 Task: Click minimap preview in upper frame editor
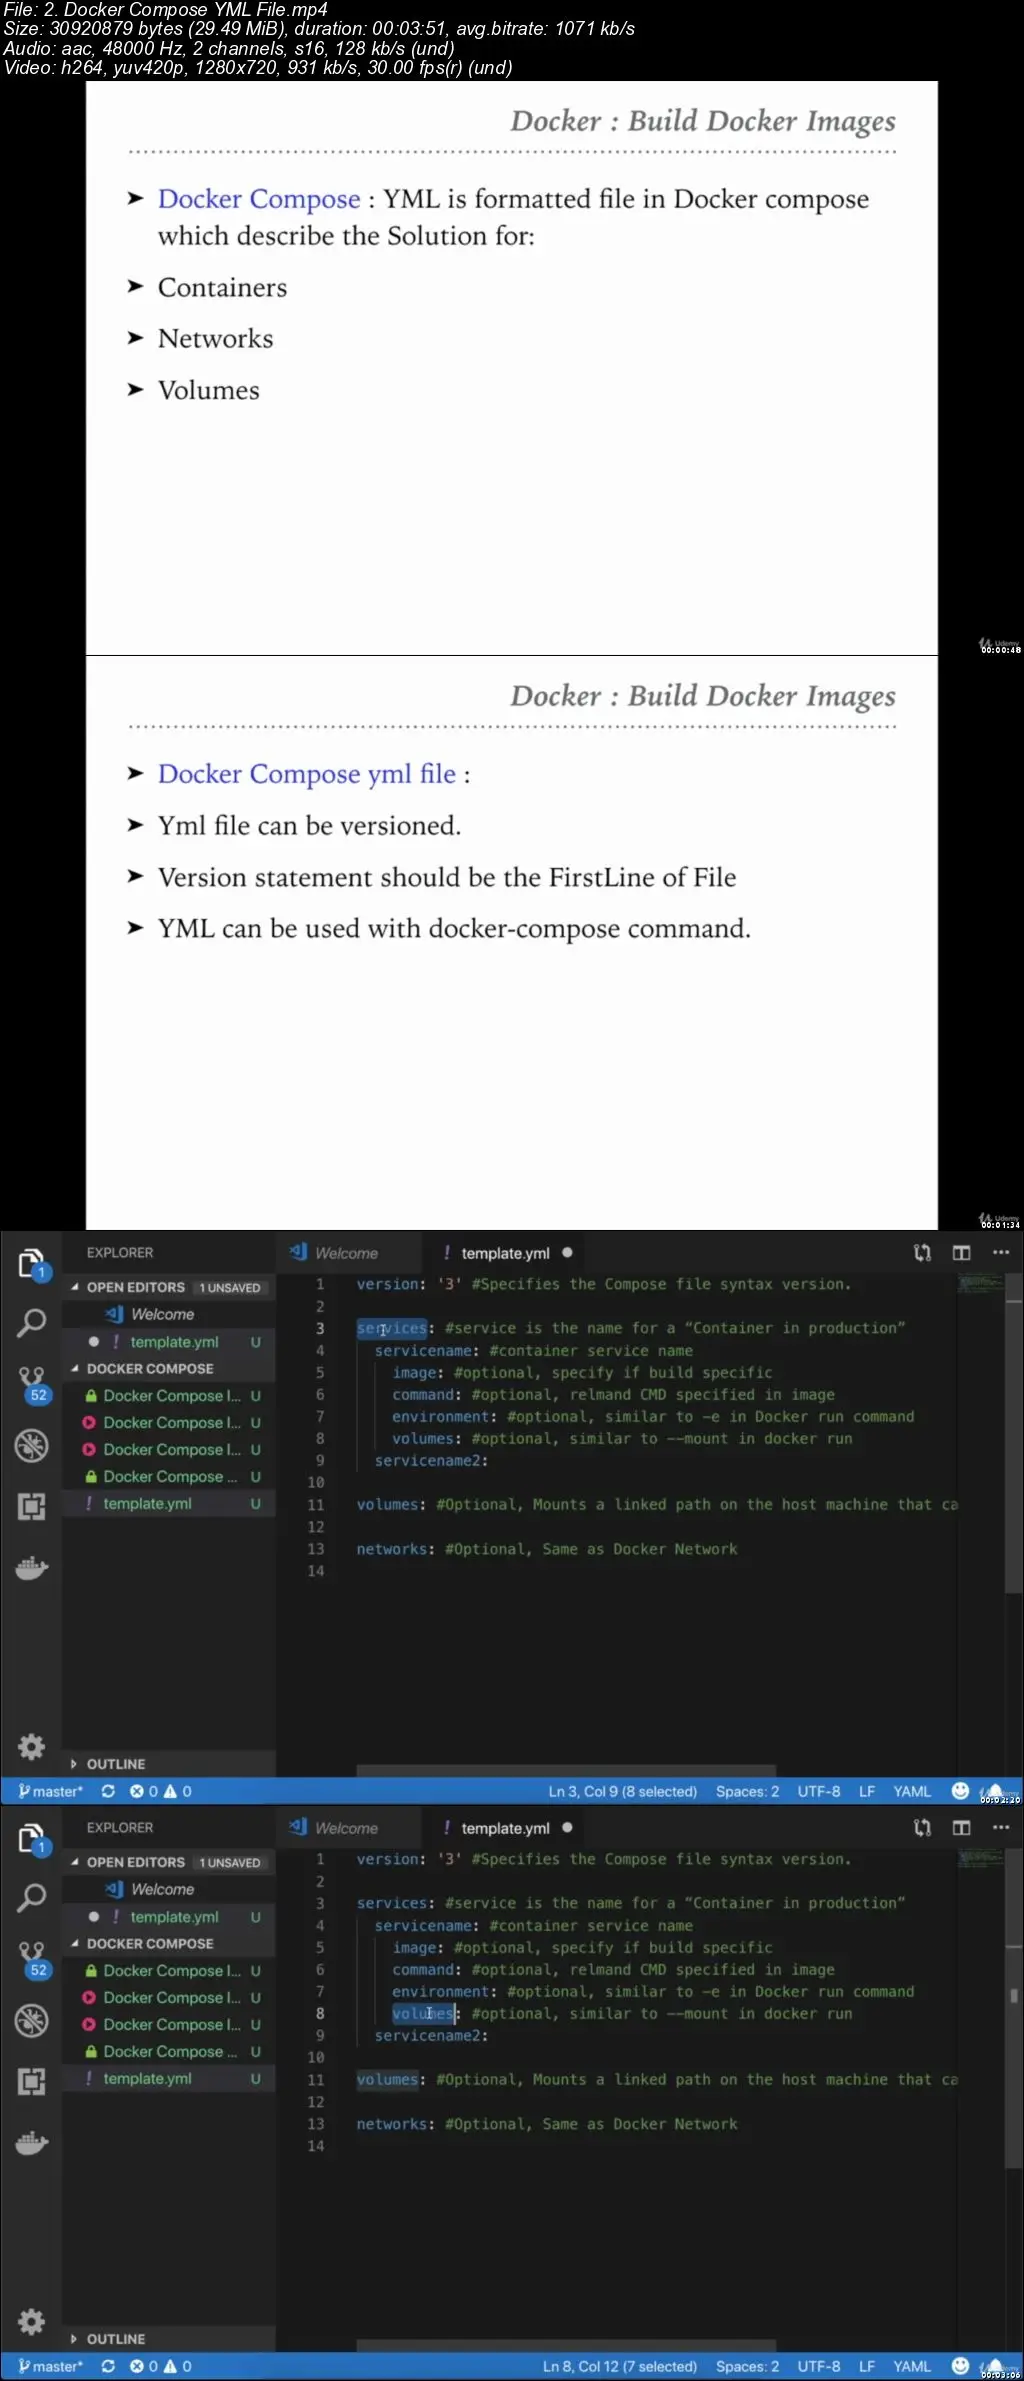point(981,1282)
